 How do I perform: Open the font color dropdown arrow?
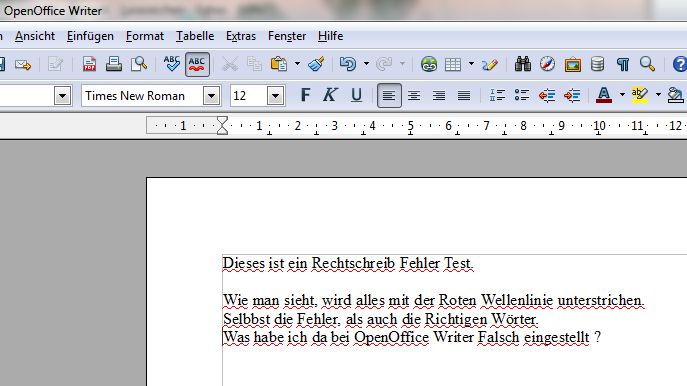click(622, 95)
